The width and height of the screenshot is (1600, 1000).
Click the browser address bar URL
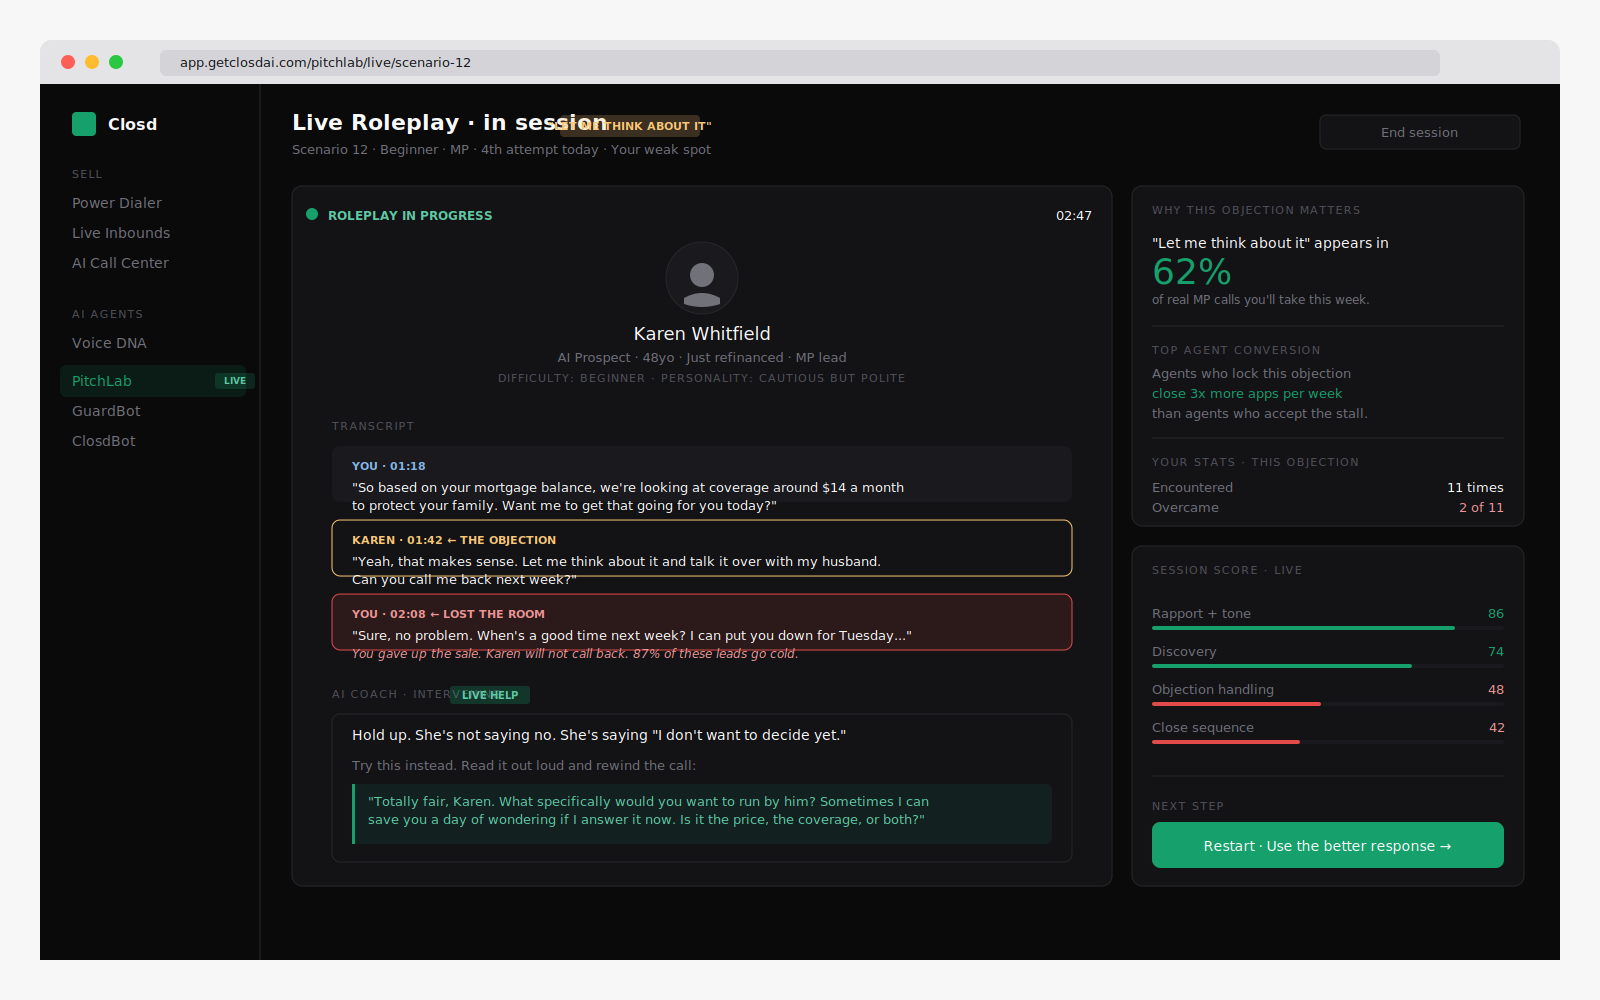[325, 62]
